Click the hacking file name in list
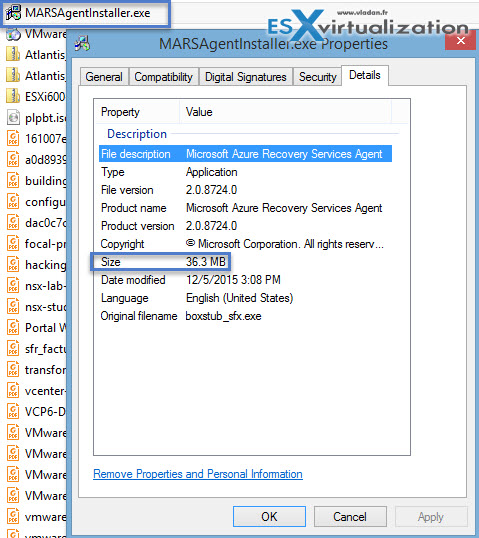 (45, 265)
